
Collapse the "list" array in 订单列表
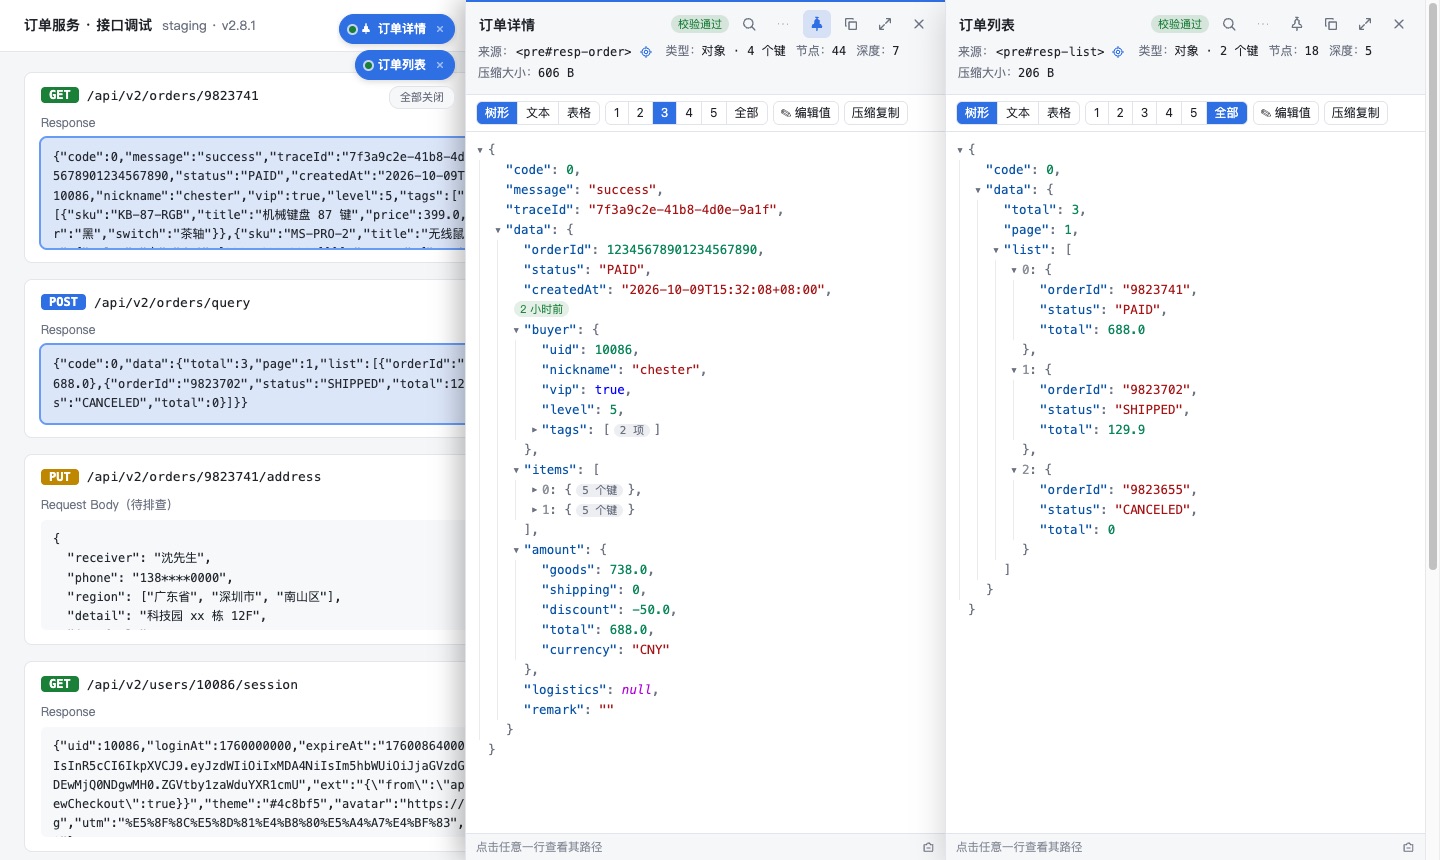coord(996,250)
